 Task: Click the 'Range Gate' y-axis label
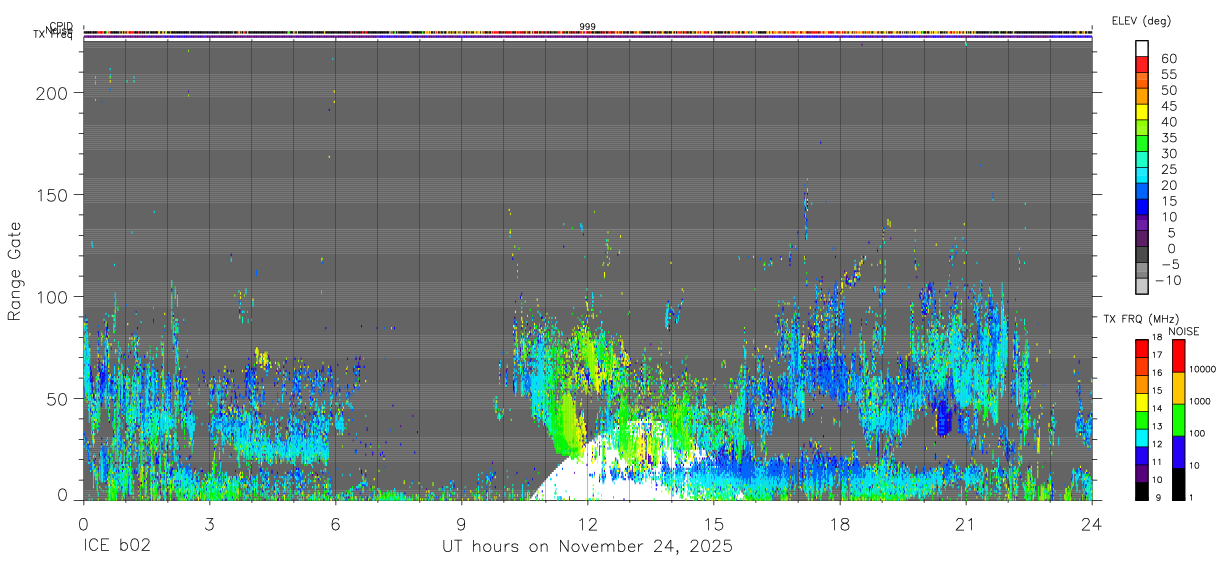click(x=15, y=272)
